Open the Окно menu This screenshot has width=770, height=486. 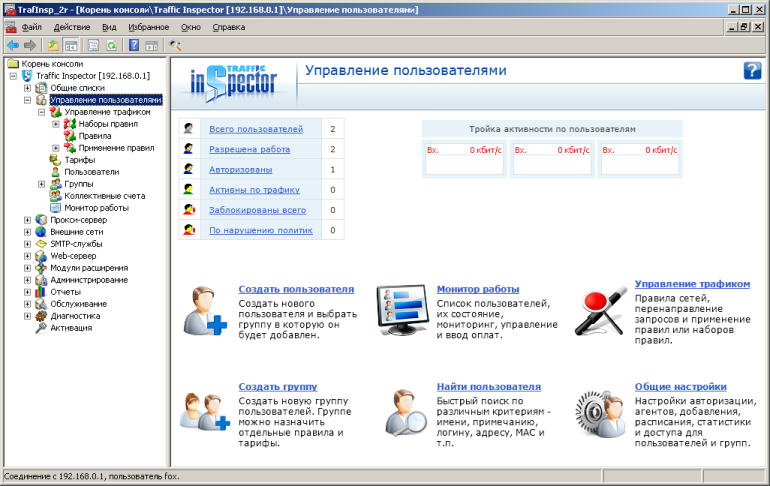[x=191, y=27]
